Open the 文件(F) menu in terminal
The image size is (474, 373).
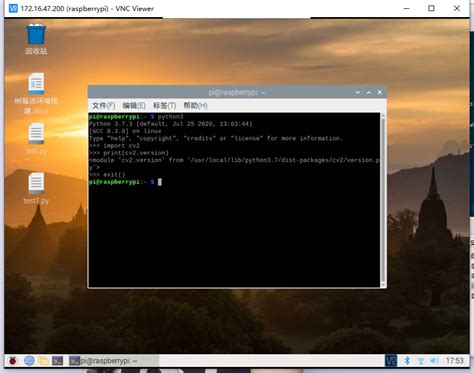[103, 106]
